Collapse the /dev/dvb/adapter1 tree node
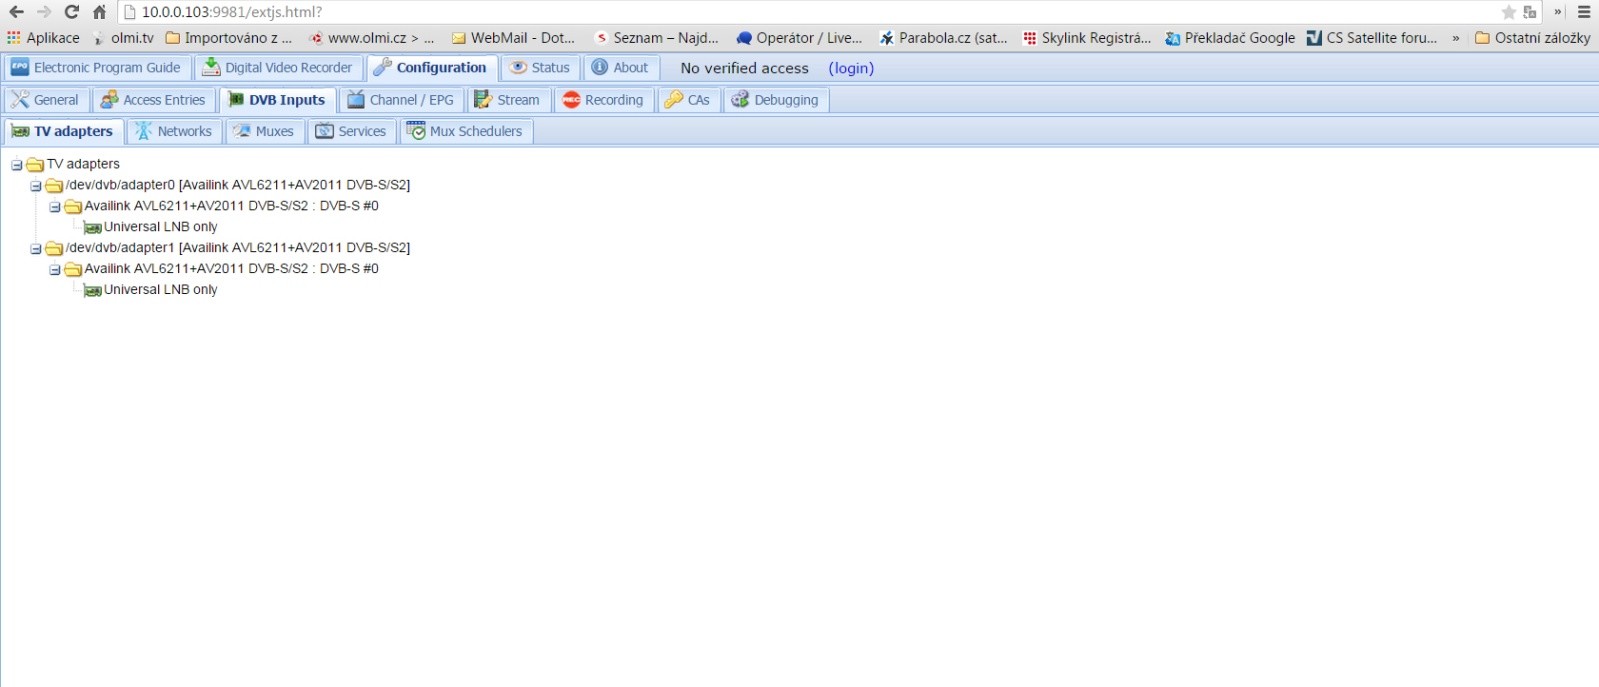Image resolution: width=1599 pixels, height=687 pixels. [x=36, y=249]
